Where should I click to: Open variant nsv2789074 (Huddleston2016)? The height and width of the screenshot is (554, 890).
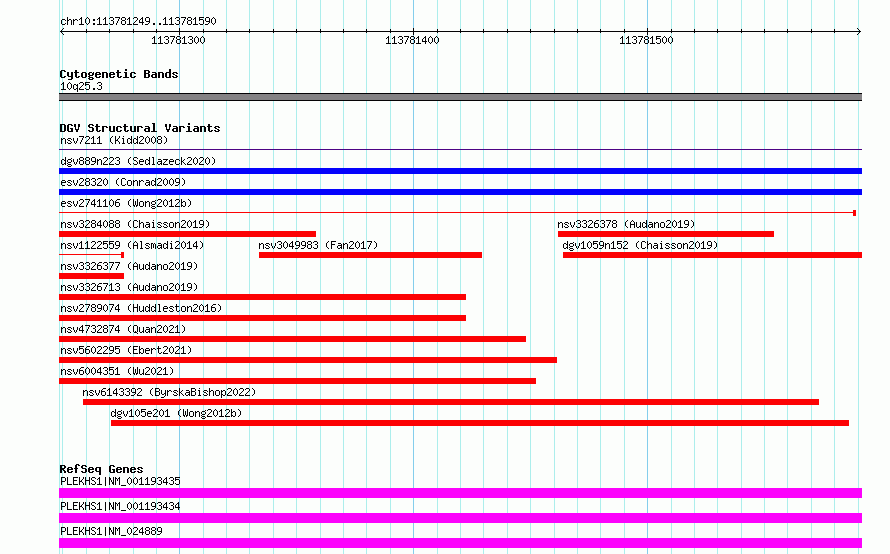[141, 308]
